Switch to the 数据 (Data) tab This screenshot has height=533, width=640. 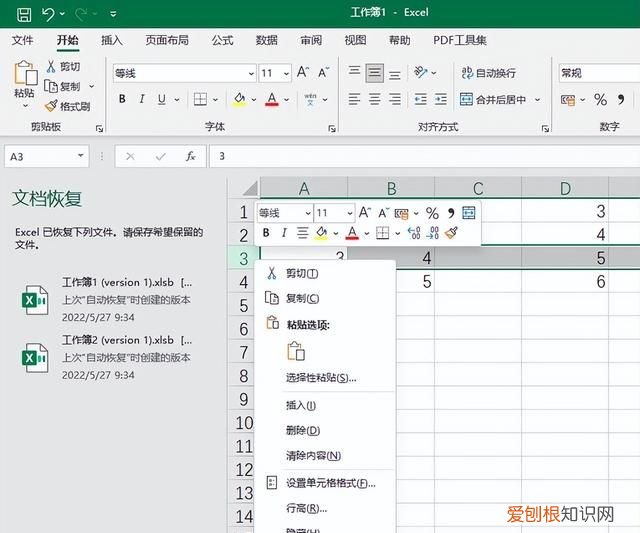coord(267,40)
